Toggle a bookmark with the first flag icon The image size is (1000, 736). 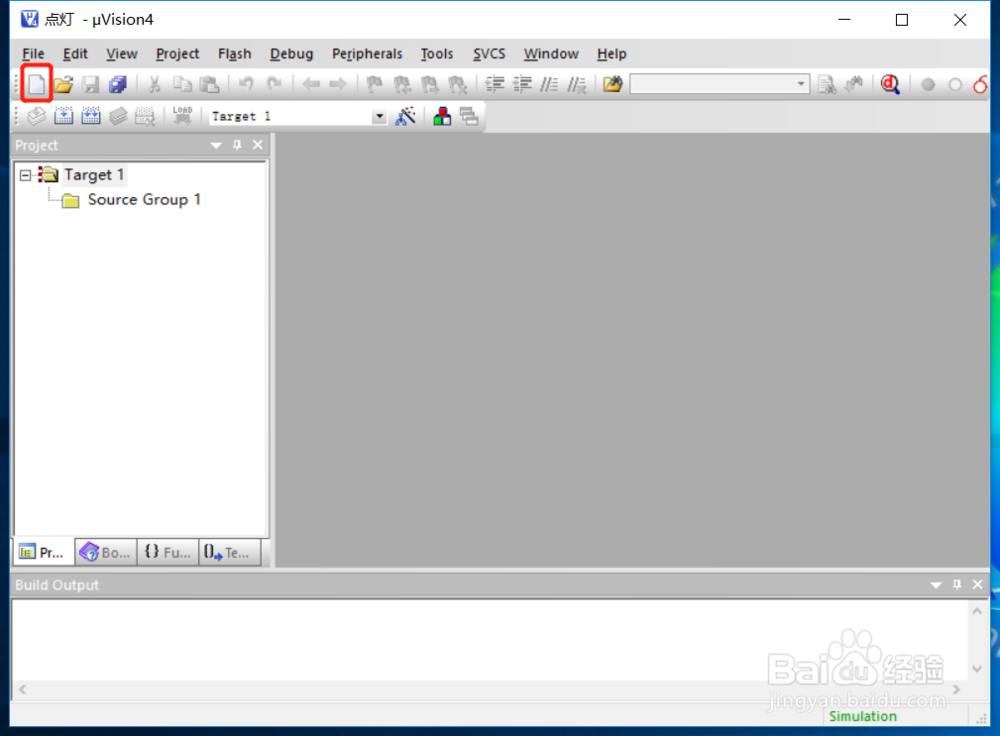pyautogui.click(x=374, y=84)
